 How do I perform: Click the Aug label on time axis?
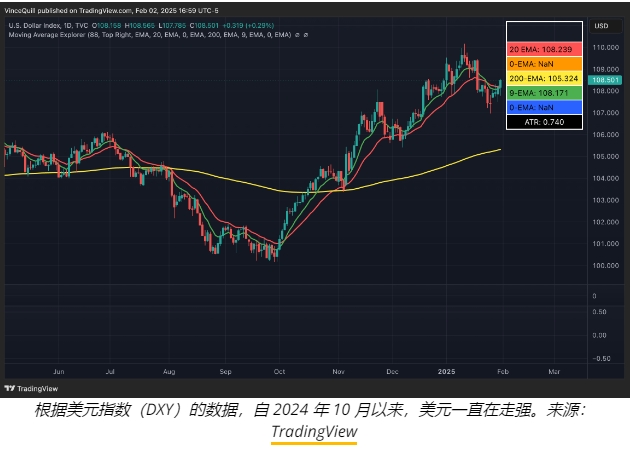point(169,372)
